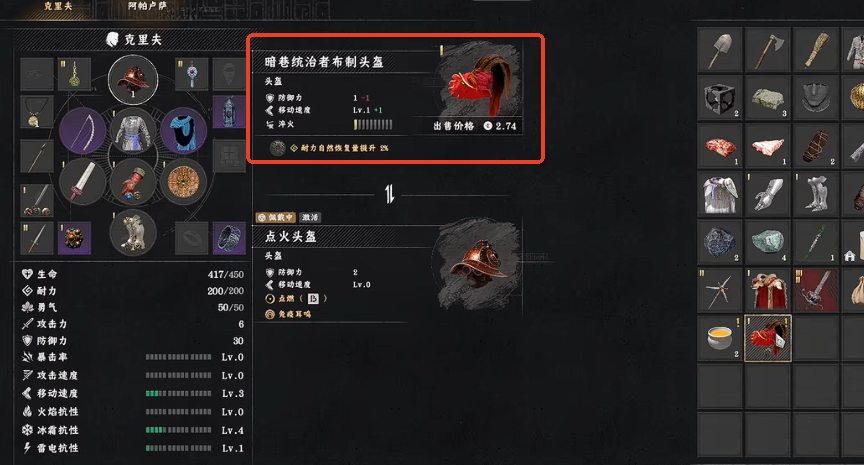Image resolution: width=864 pixels, height=465 pixels.
Task: Click the sword weapon slot
Action: tap(83, 182)
